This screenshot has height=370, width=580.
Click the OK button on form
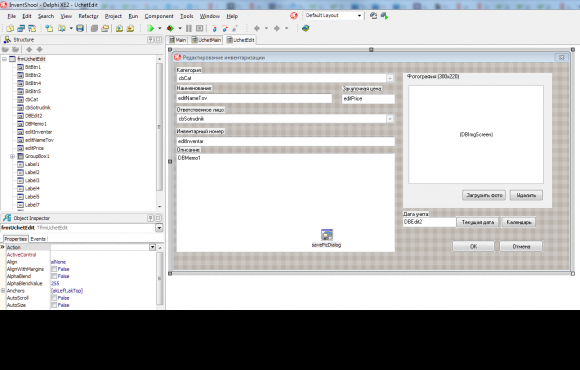[x=473, y=246]
